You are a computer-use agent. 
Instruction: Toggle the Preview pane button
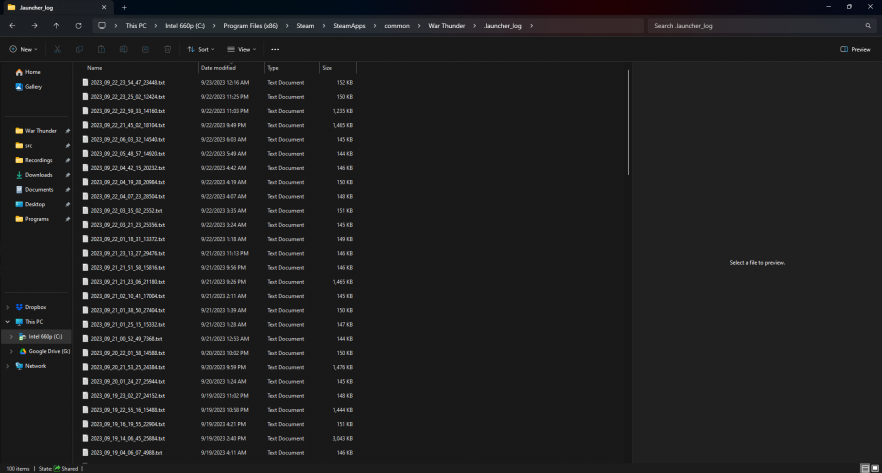click(855, 49)
